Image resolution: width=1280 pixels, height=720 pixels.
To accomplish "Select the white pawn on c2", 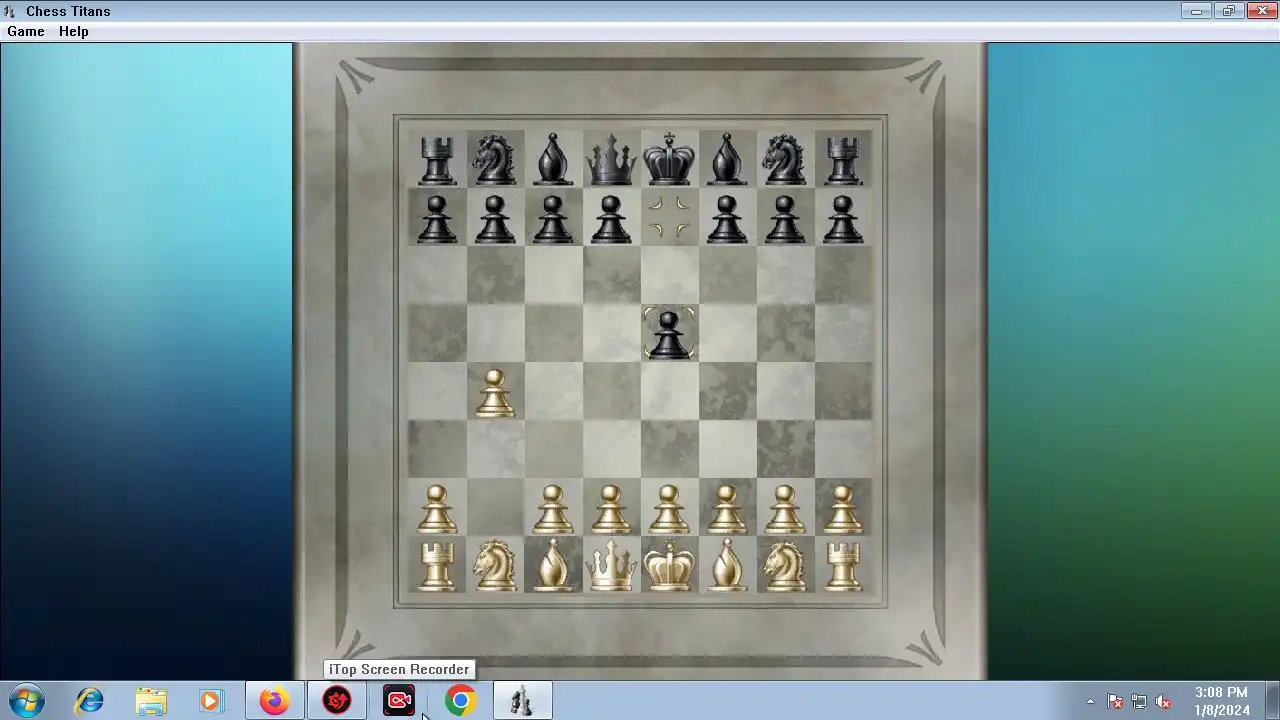I will [553, 509].
